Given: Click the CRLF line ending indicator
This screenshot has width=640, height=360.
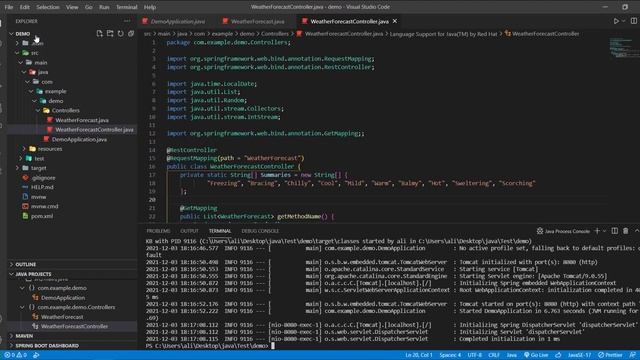Looking at the screenshot, I should [494, 355].
